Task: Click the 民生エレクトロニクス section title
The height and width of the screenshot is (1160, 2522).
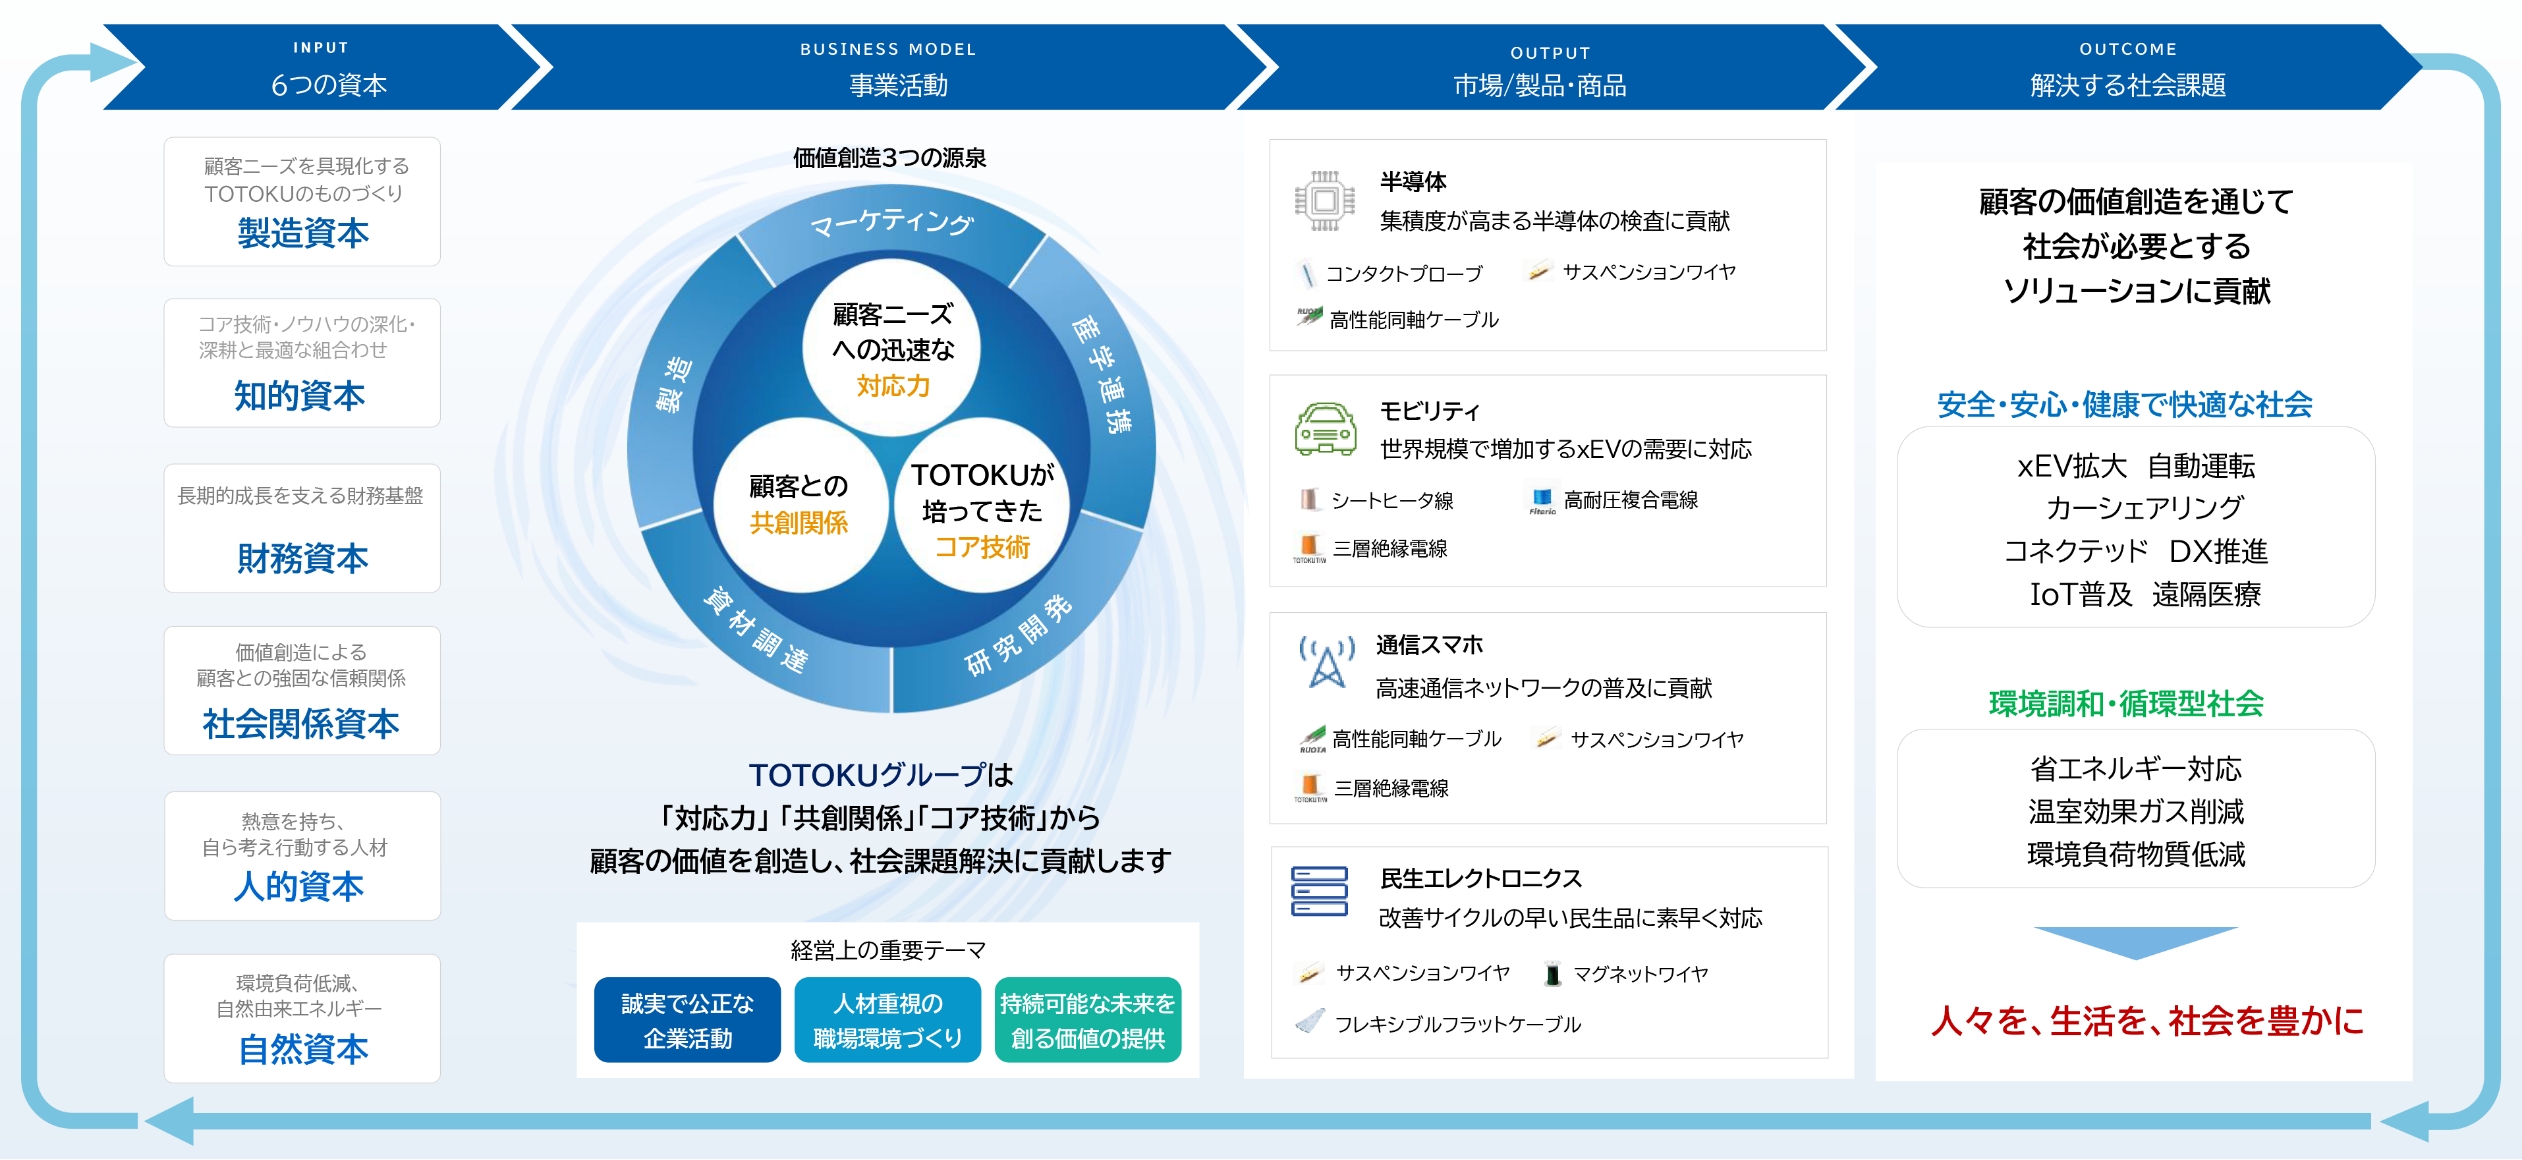Action: [1481, 879]
